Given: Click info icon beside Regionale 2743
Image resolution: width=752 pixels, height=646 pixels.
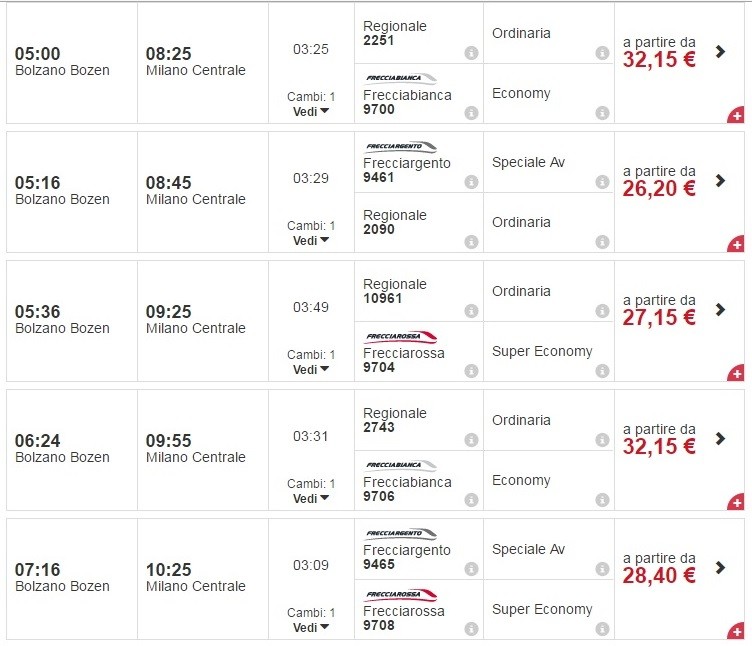Looking at the screenshot, I should point(471,440).
